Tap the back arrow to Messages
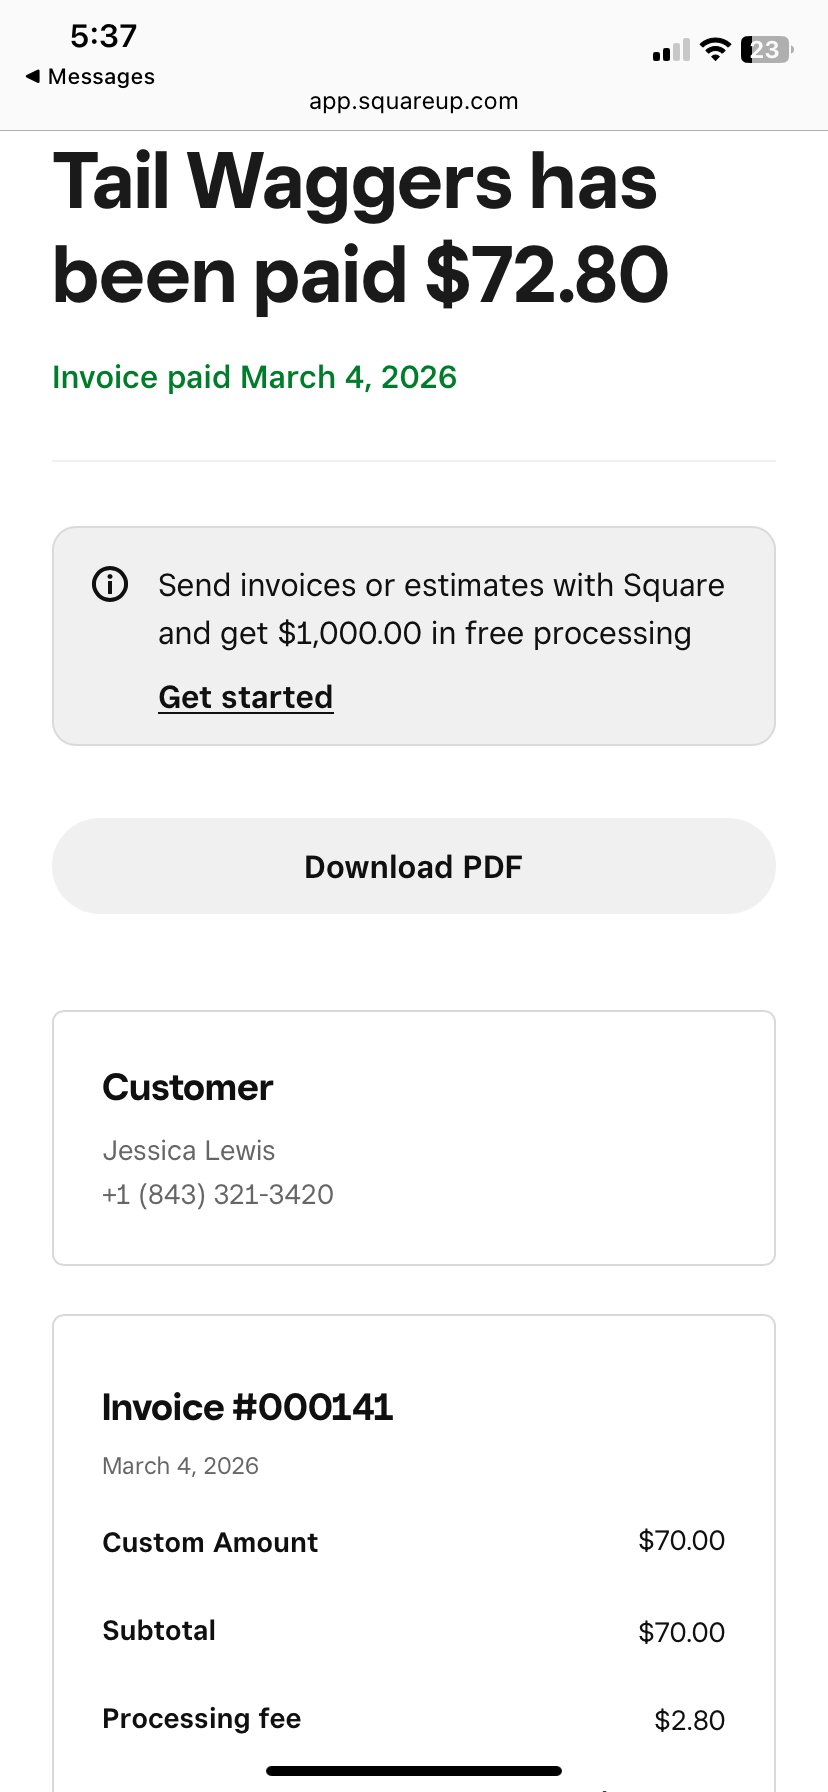This screenshot has height=1792, width=828. [33, 76]
